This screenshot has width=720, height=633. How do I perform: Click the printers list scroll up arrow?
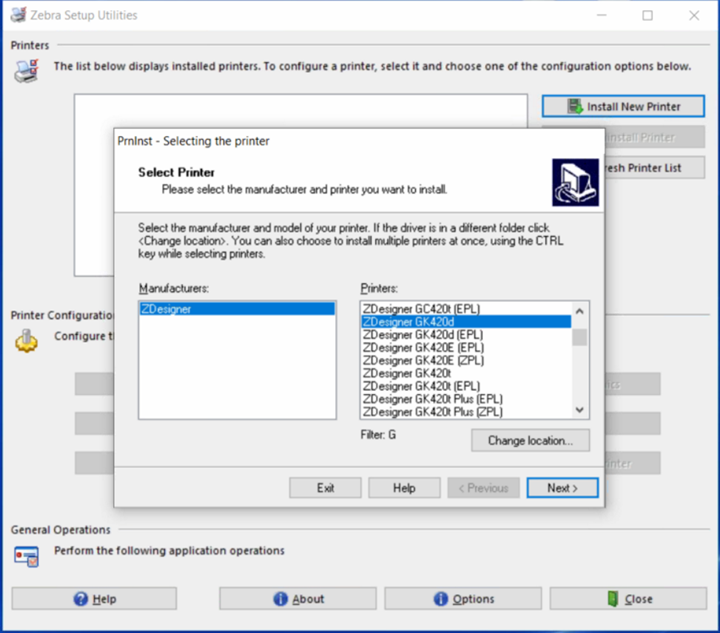[579, 311]
